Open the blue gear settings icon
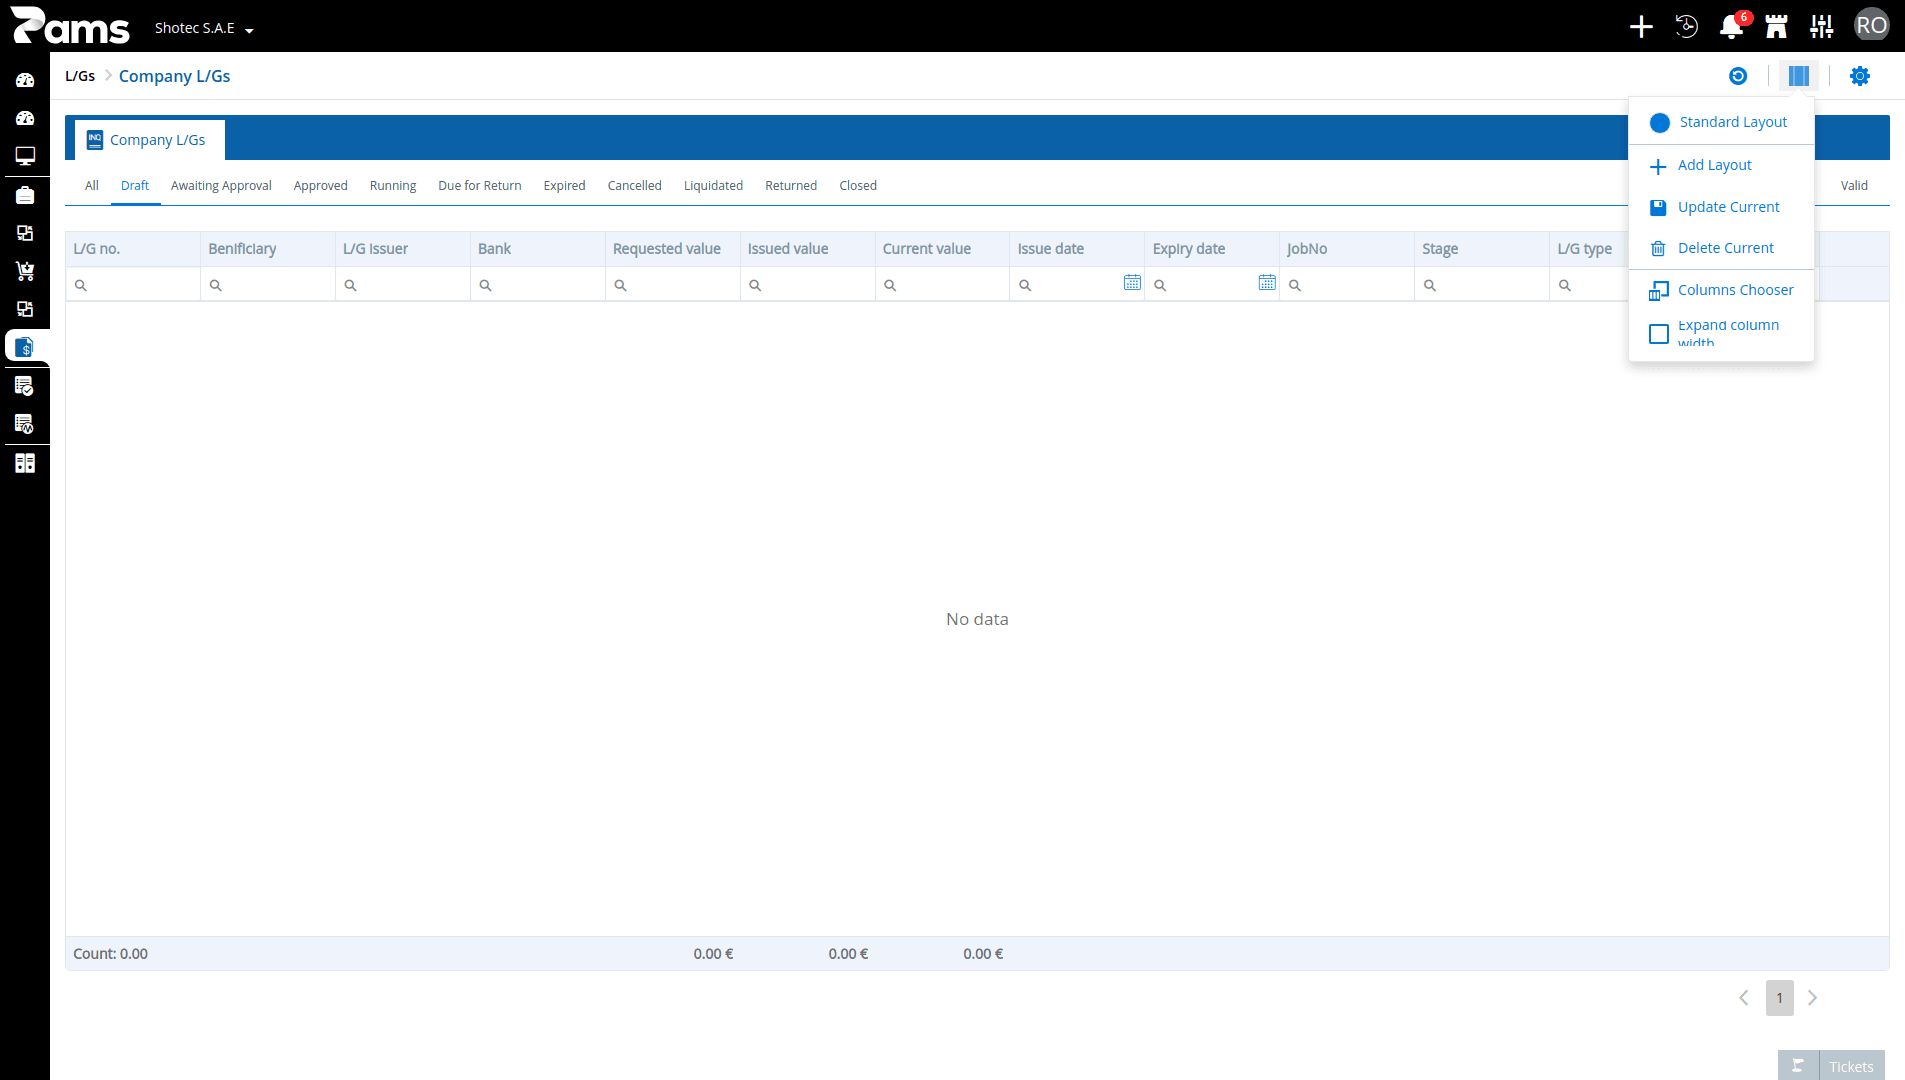The width and height of the screenshot is (1905, 1080). click(x=1860, y=76)
